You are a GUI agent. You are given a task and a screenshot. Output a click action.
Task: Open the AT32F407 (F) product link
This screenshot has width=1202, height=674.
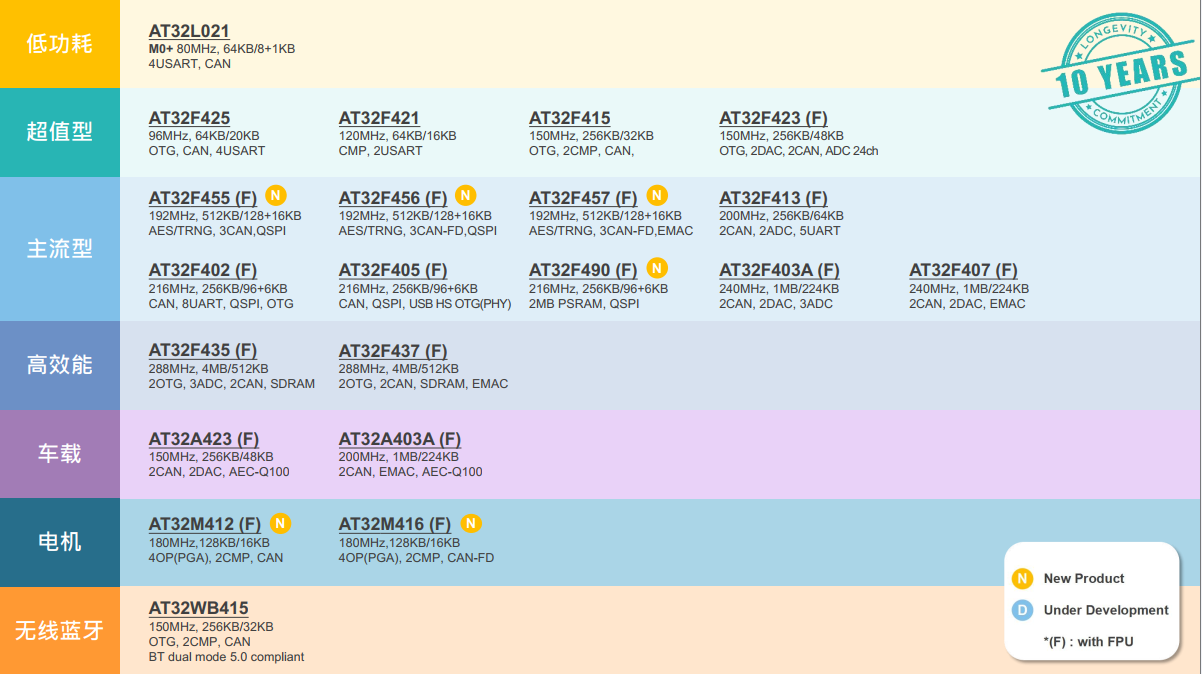[963, 270]
